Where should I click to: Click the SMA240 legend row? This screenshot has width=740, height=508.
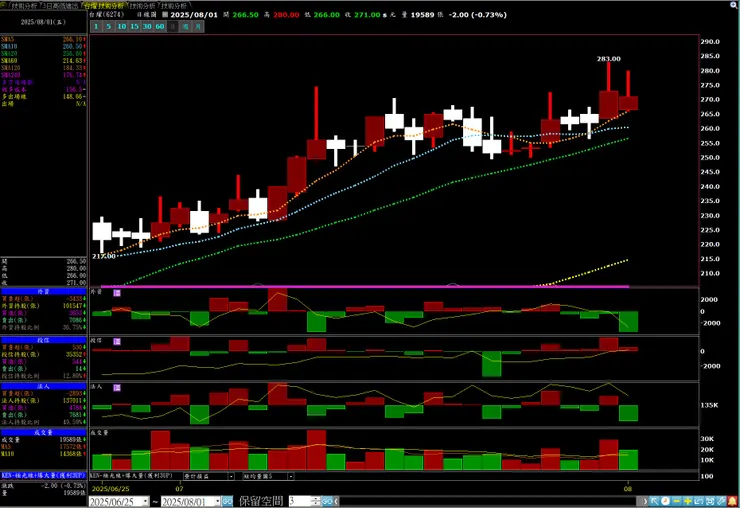(x=43, y=75)
